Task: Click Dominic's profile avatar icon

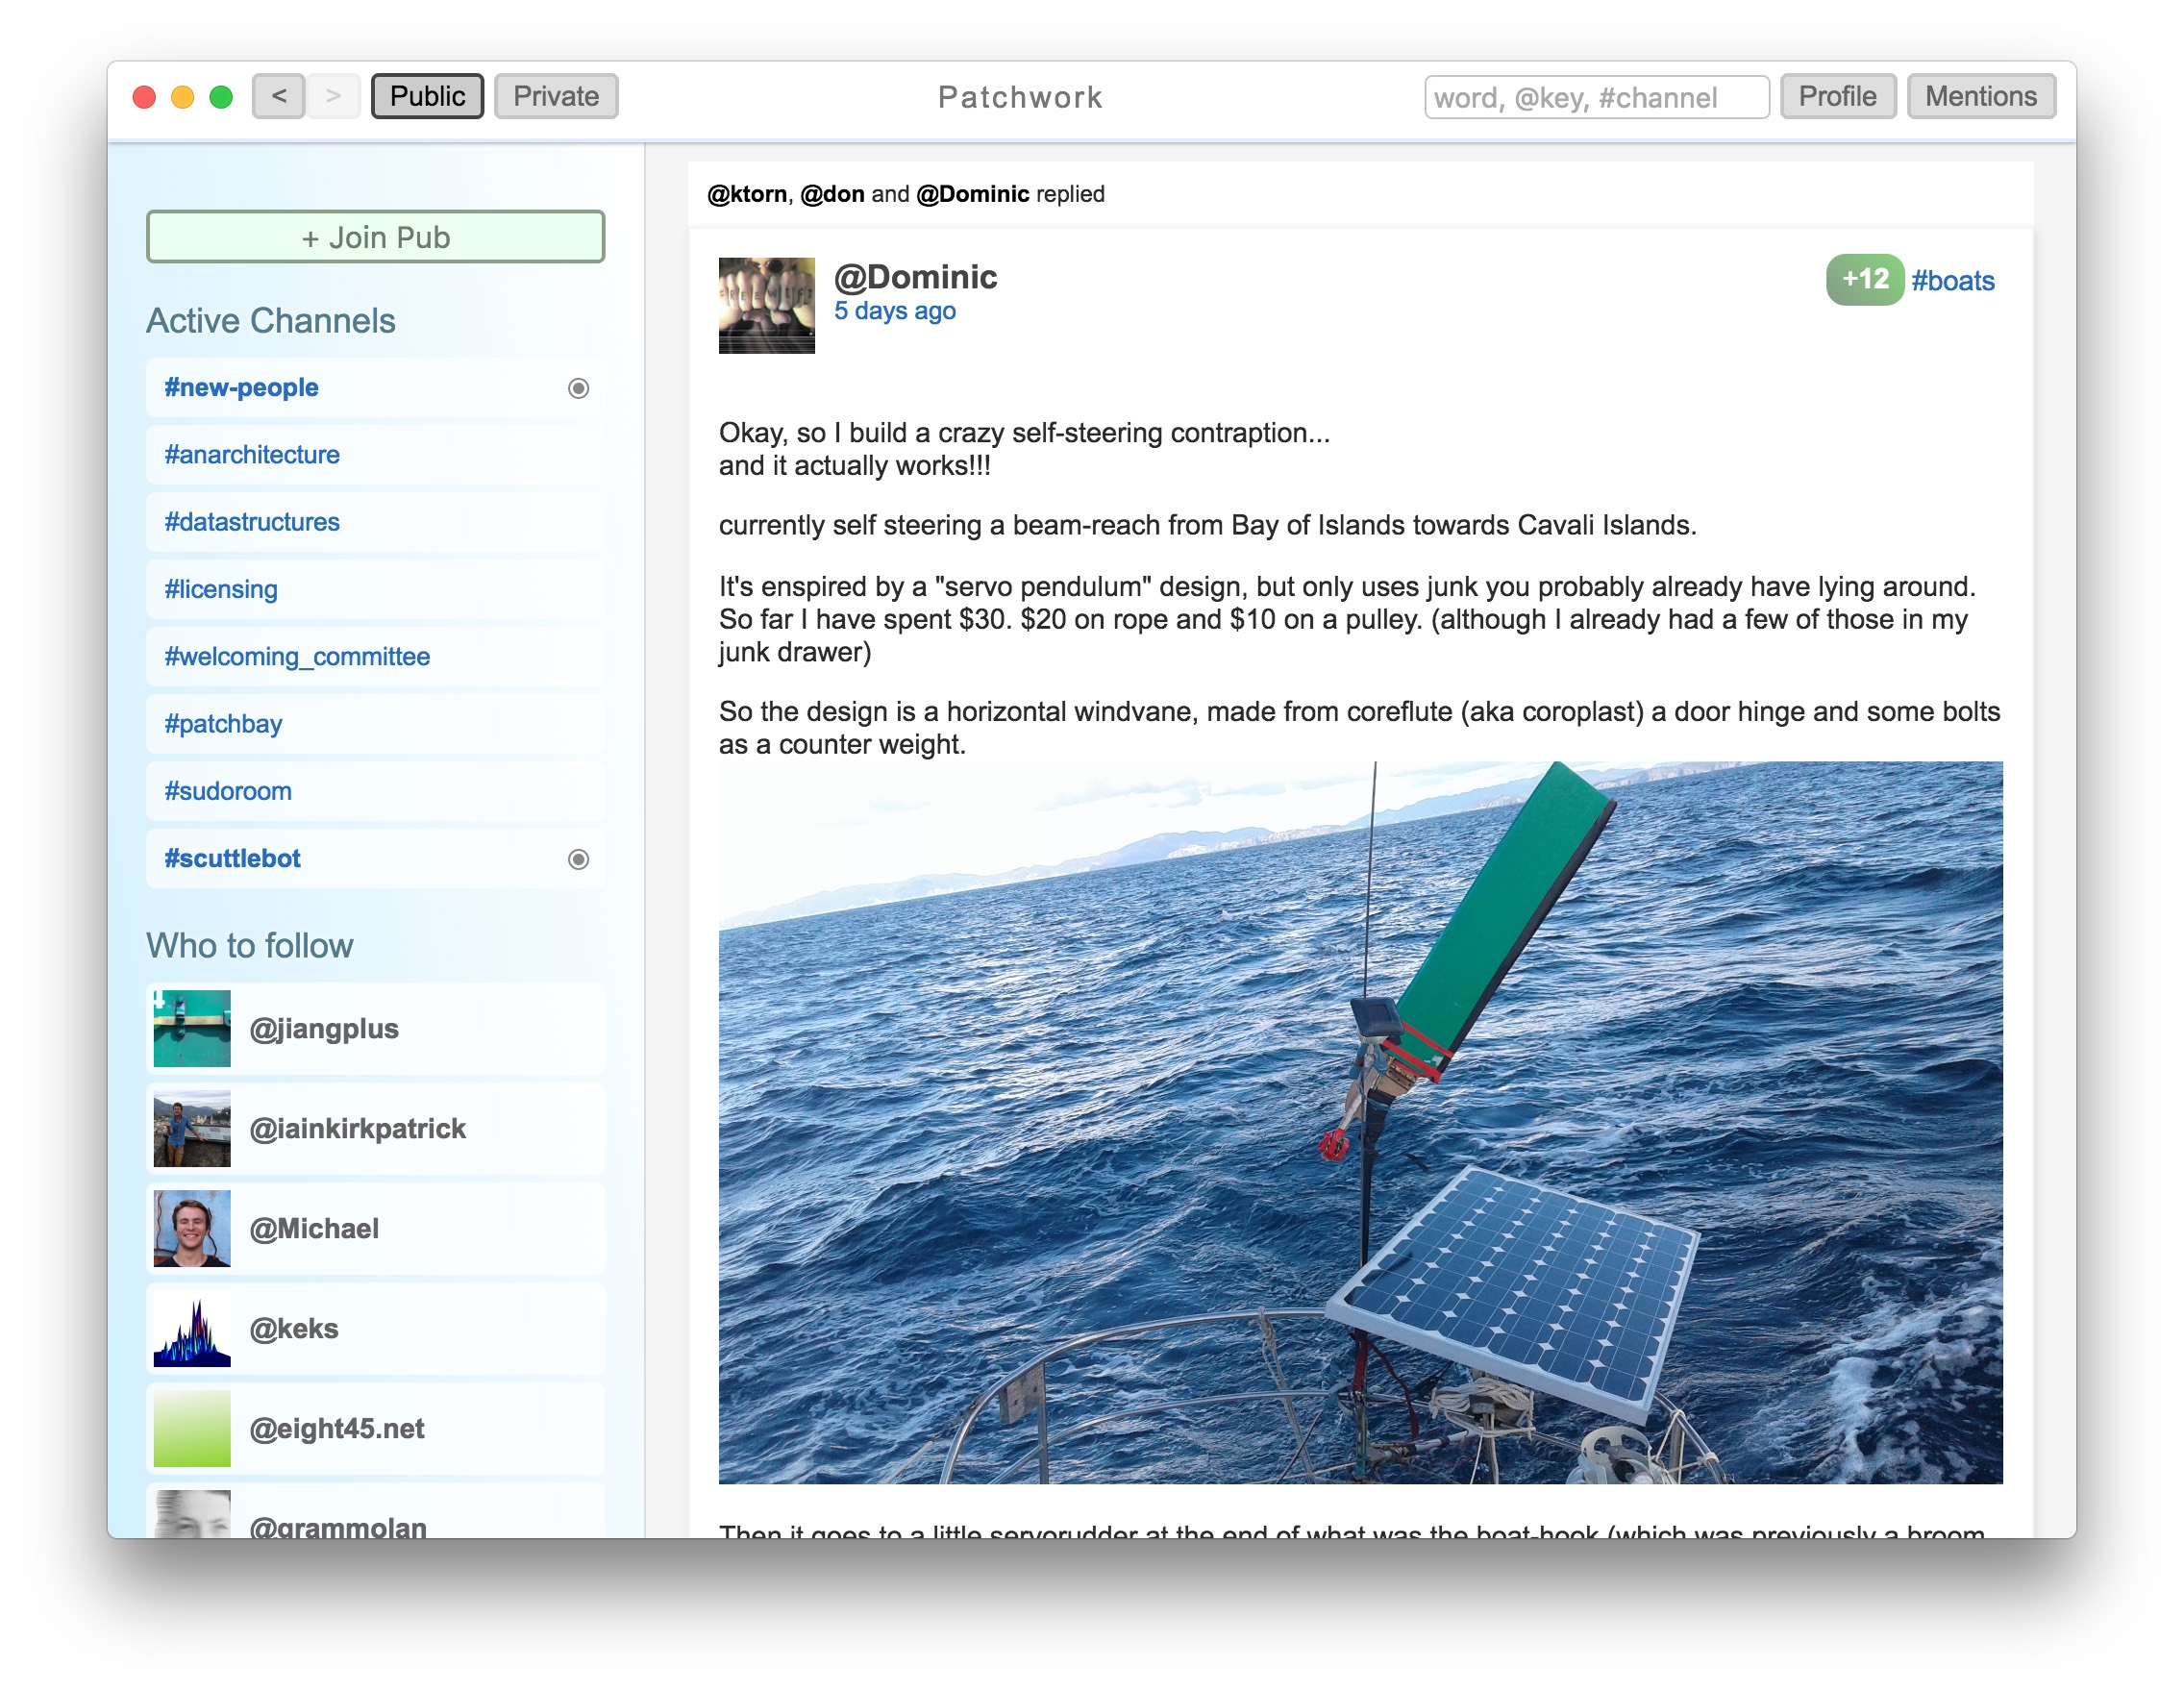Action: click(x=766, y=300)
